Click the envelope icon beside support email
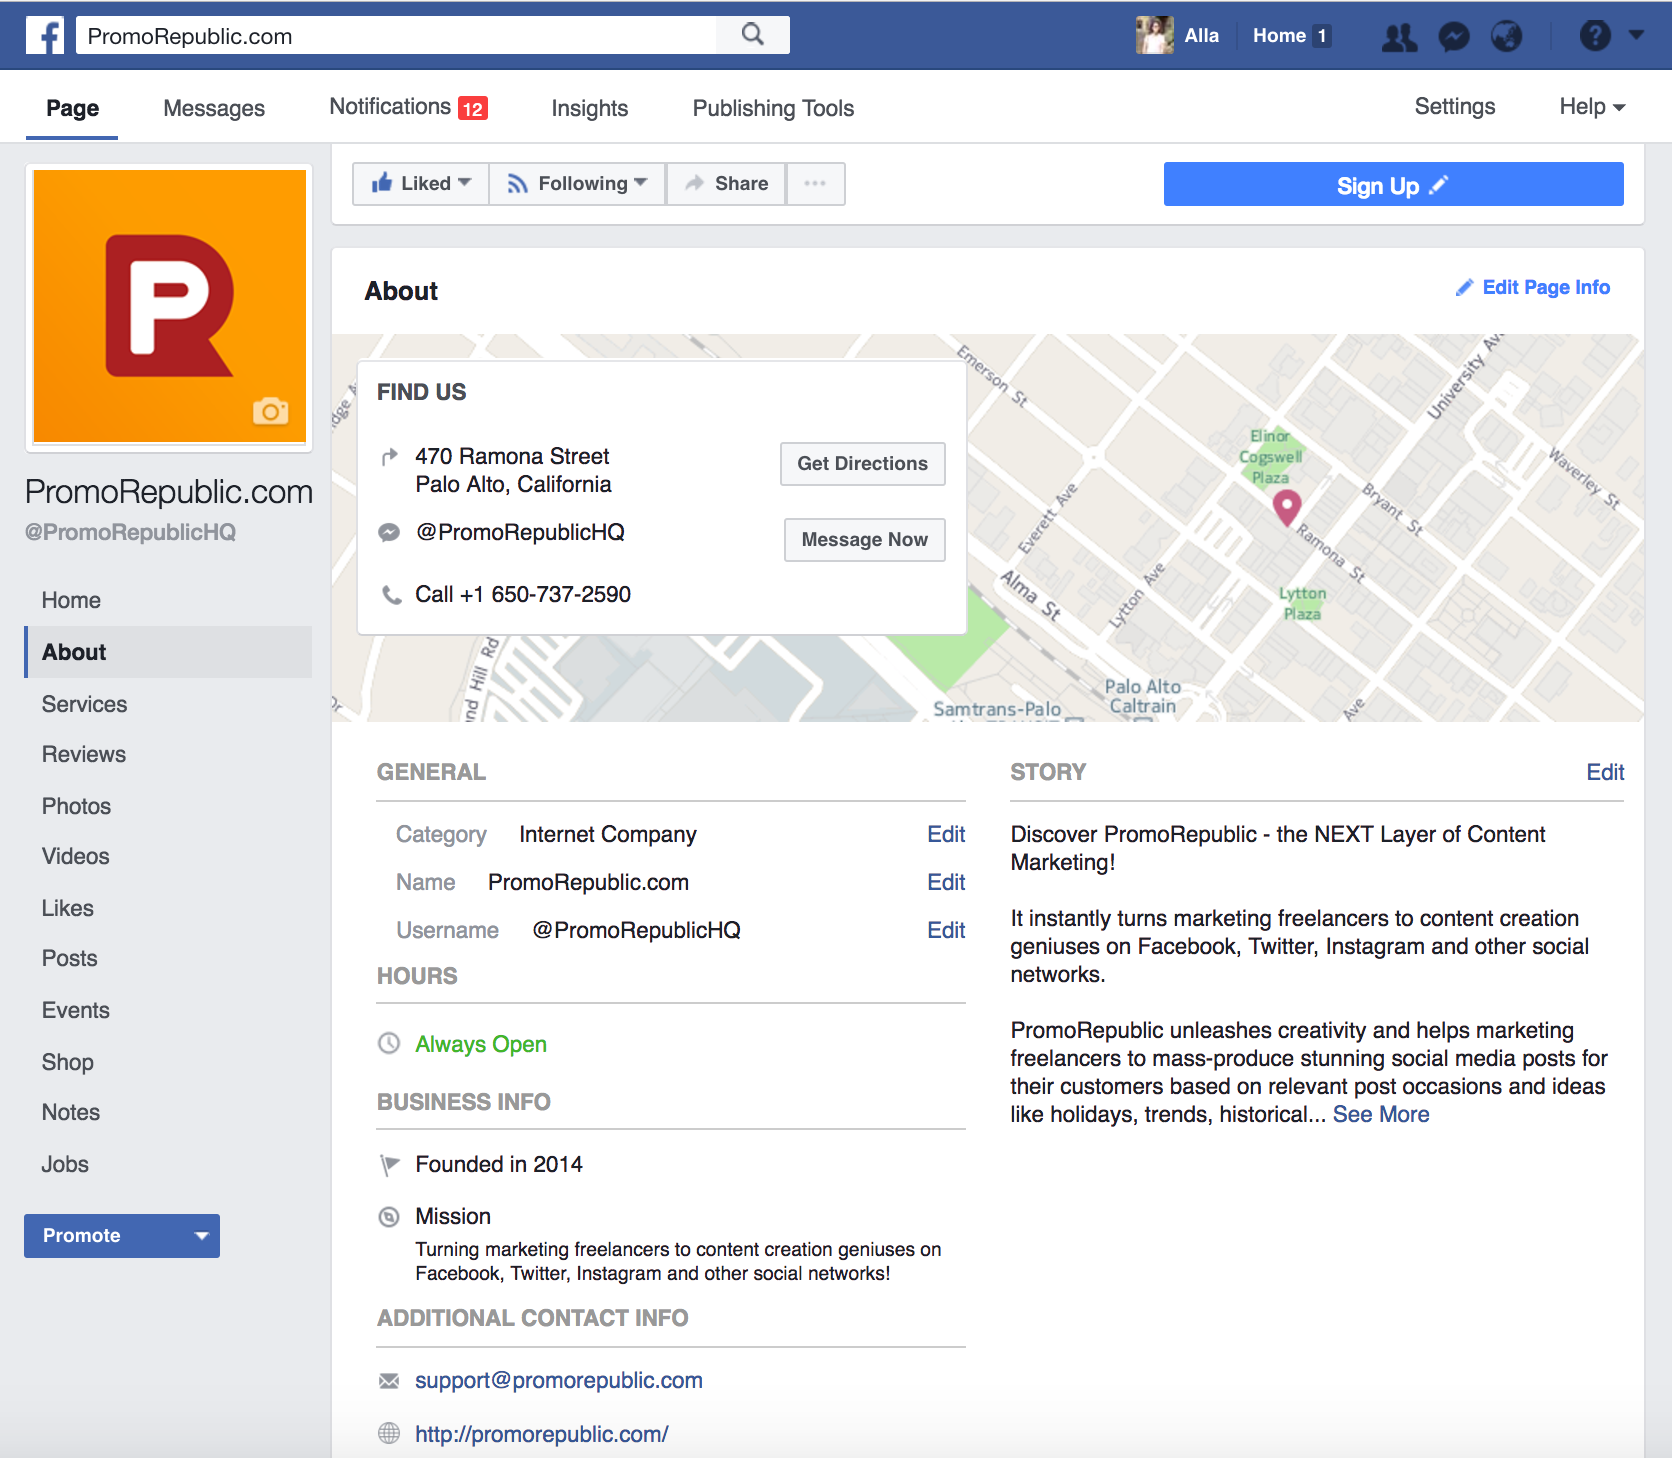Screen dimensions: 1672x1458 [x=389, y=1381]
